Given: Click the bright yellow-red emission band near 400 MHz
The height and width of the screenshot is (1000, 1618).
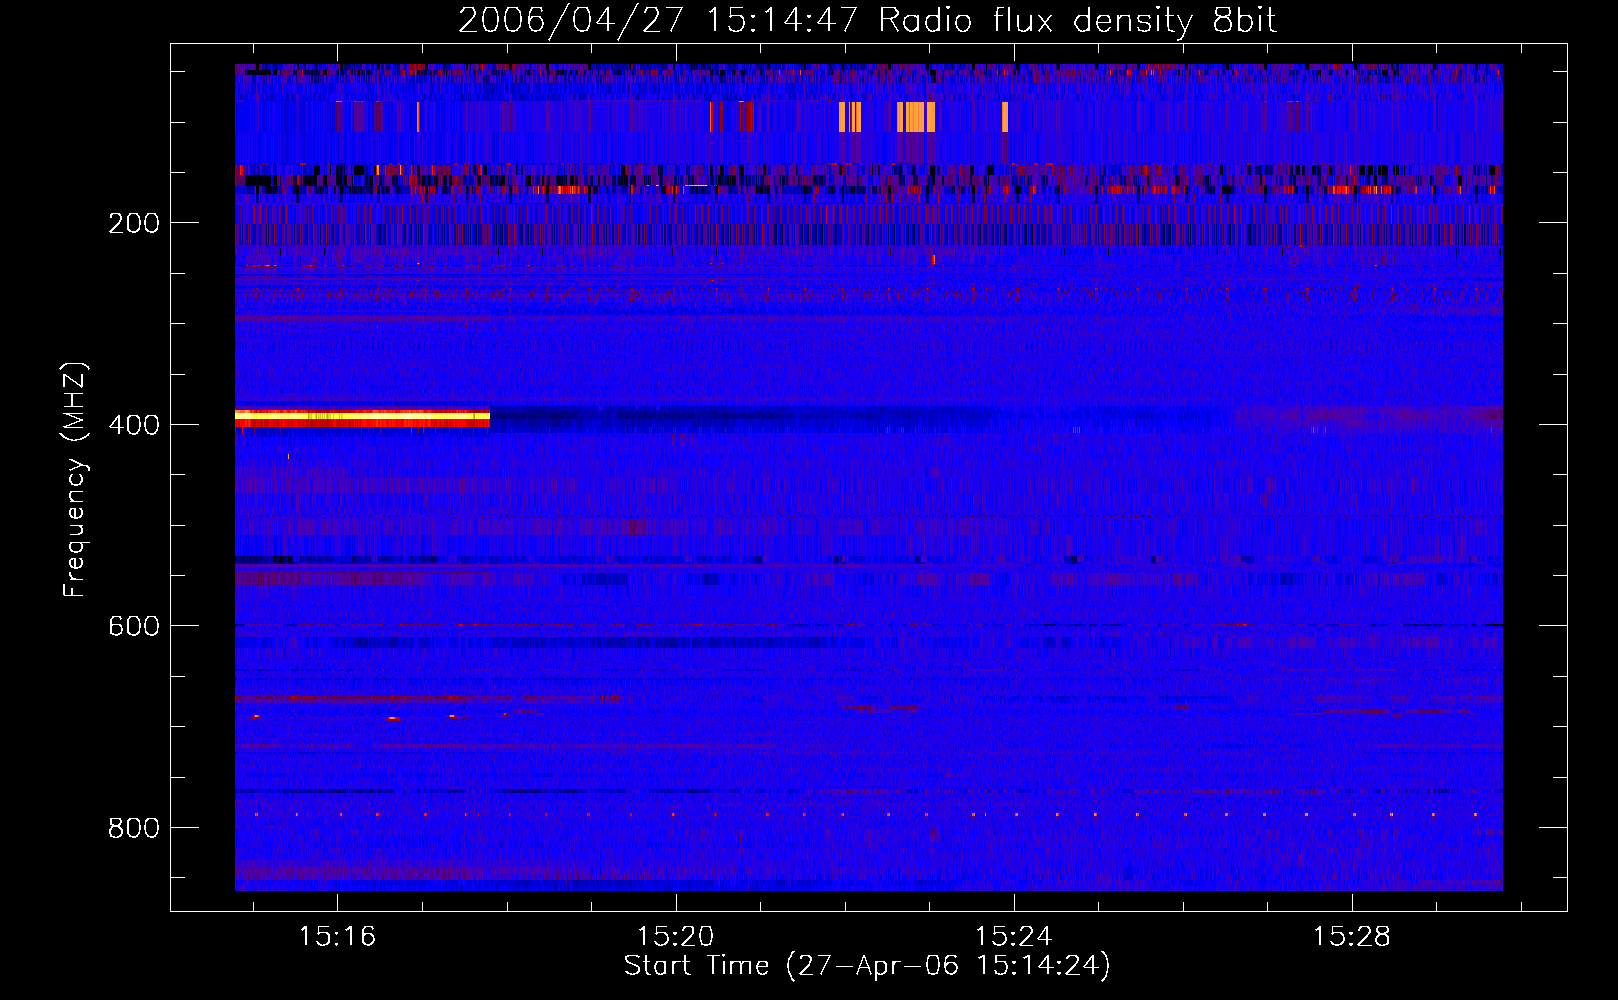Looking at the screenshot, I should 362,418.
